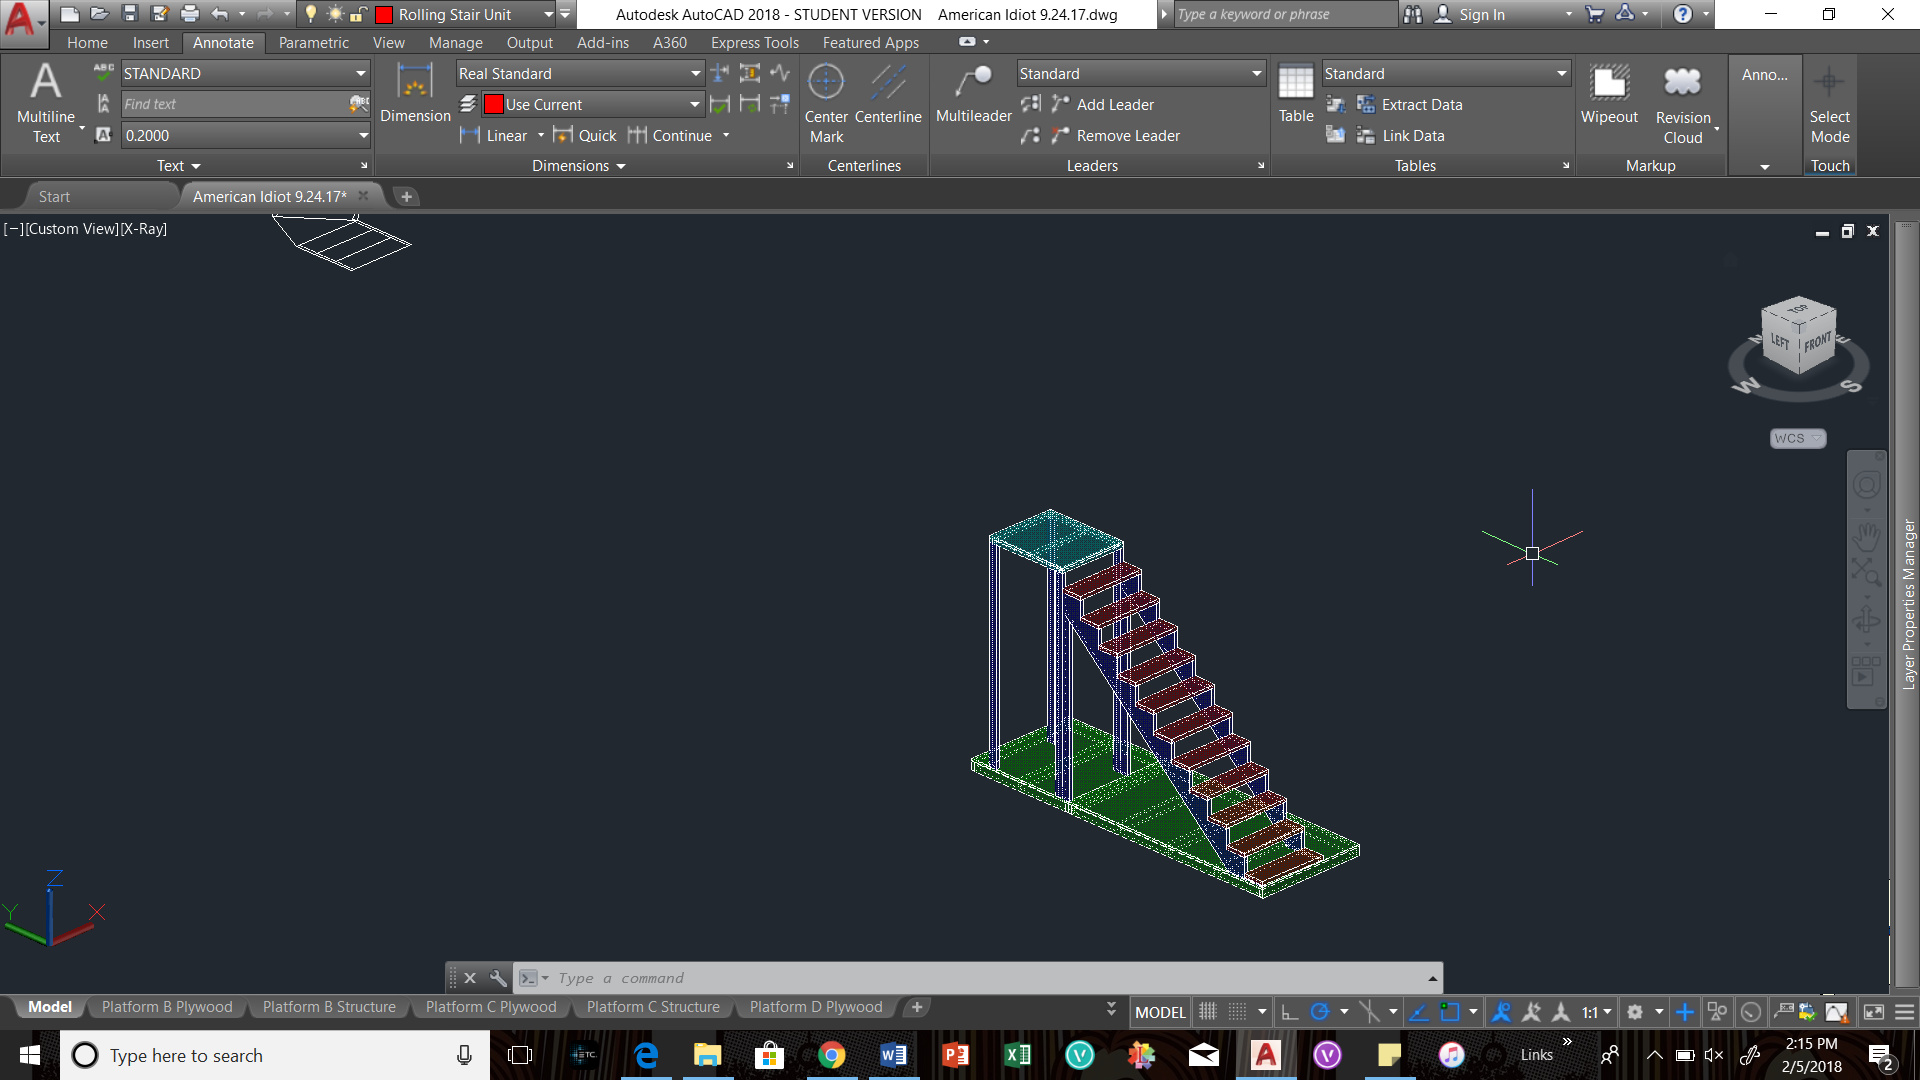This screenshot has height=1080, width=1920.
Task: Click the Add Leader button
Action: coord(1114,104)
